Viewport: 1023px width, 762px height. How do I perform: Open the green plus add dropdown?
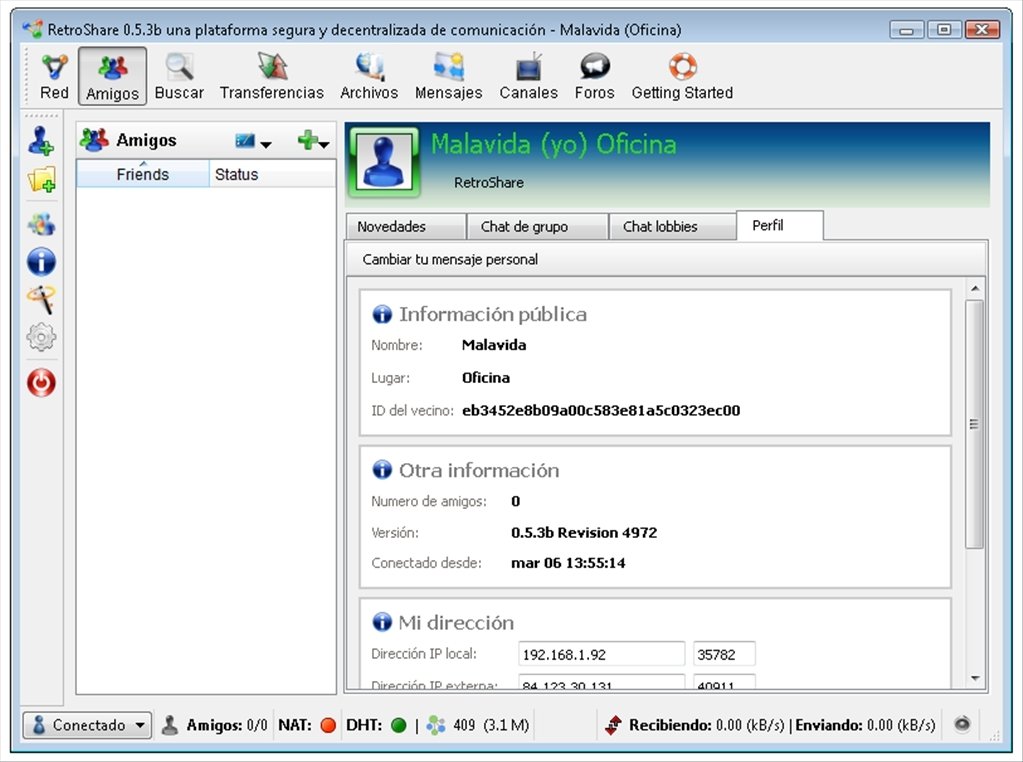pos(313,140)
